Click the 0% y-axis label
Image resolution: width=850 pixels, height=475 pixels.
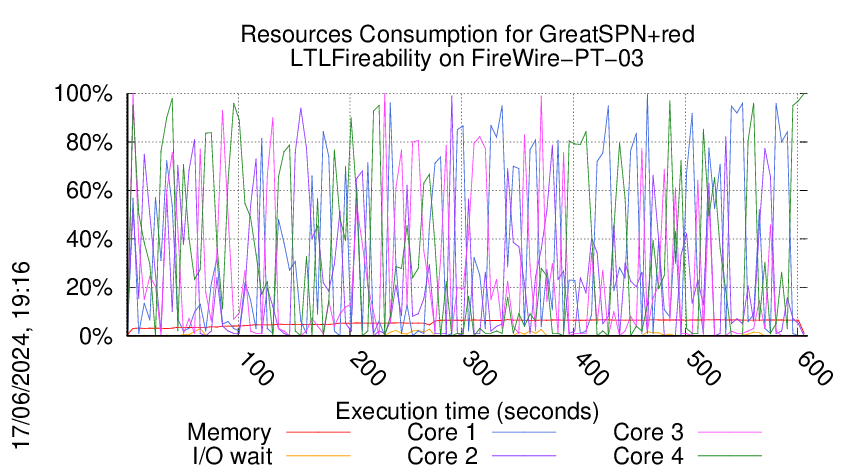[x=95, y=336]
